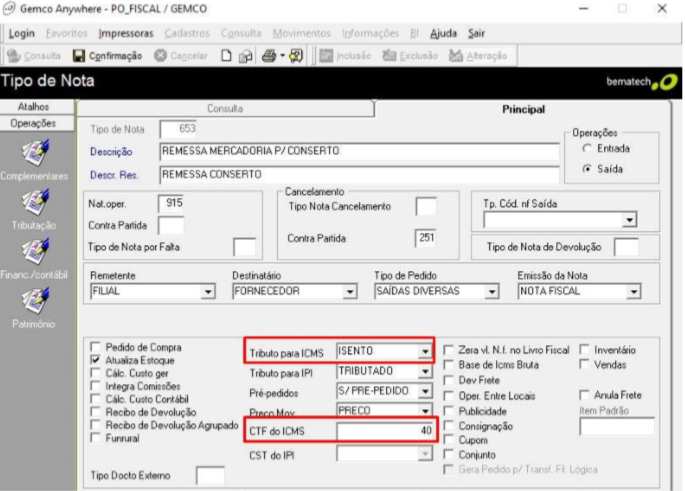Click the CTF do ICMS field
This screenshot has width=685, height=491.
point(386,431)
